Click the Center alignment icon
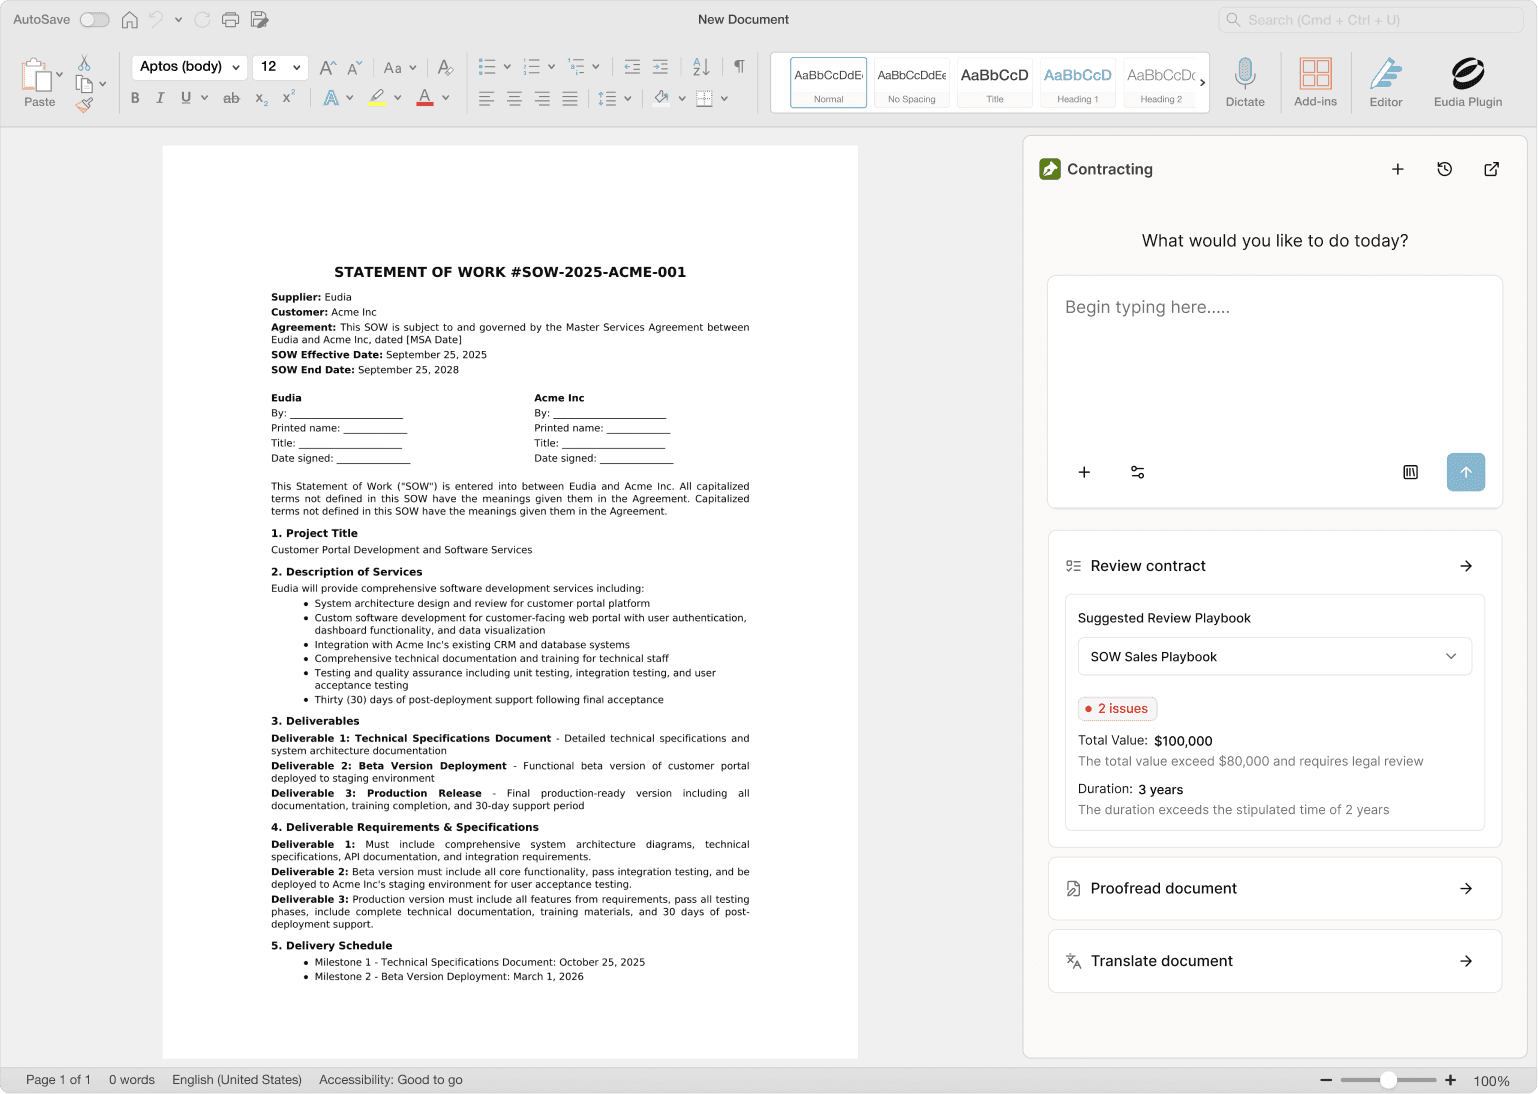The height and width of the screenshot is (1094, 1538). 514,98
